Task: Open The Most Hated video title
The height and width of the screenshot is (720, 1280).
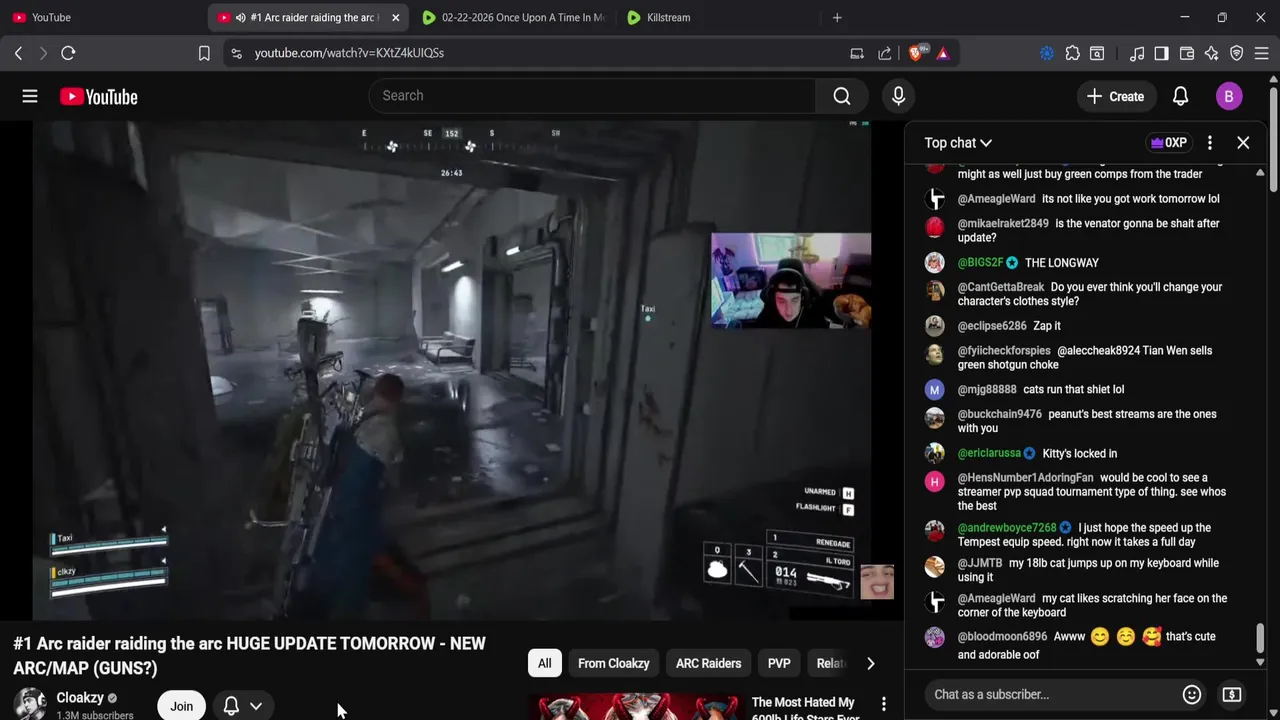Action: click(805, 709)
